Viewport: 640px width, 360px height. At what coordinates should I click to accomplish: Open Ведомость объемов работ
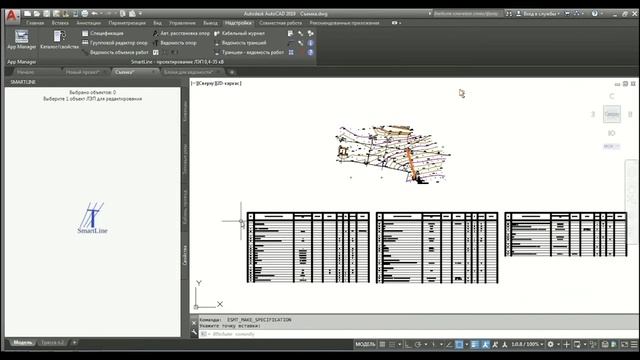[115, 52]
